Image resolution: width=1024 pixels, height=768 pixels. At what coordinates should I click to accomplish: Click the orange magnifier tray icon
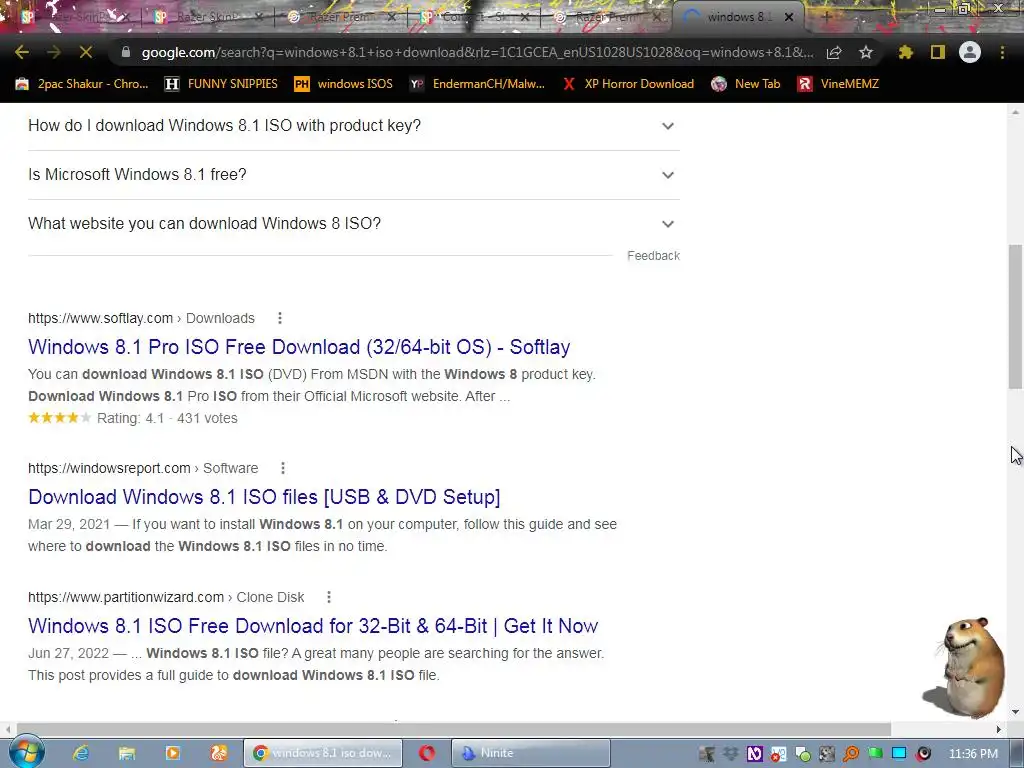pyautogui.click(x=851, y=754)
